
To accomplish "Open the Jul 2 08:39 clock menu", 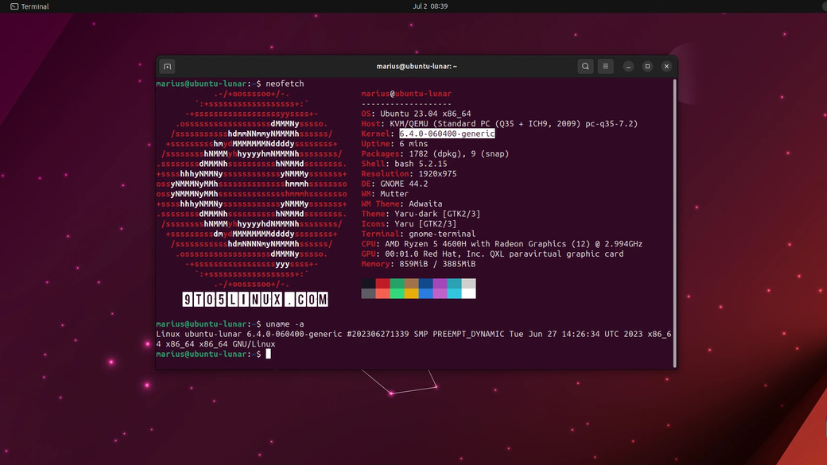I will [x=429, y=6].
